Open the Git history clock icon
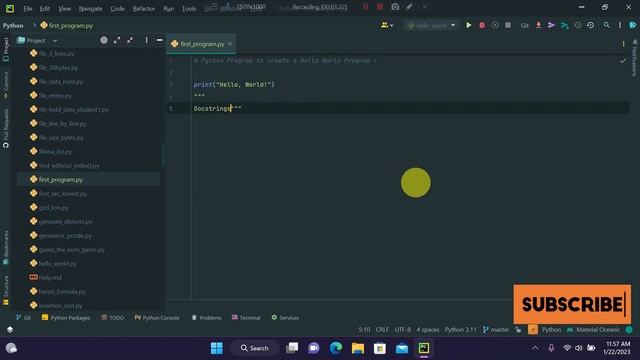Viewport: 640px width, 360px height. 578,25
